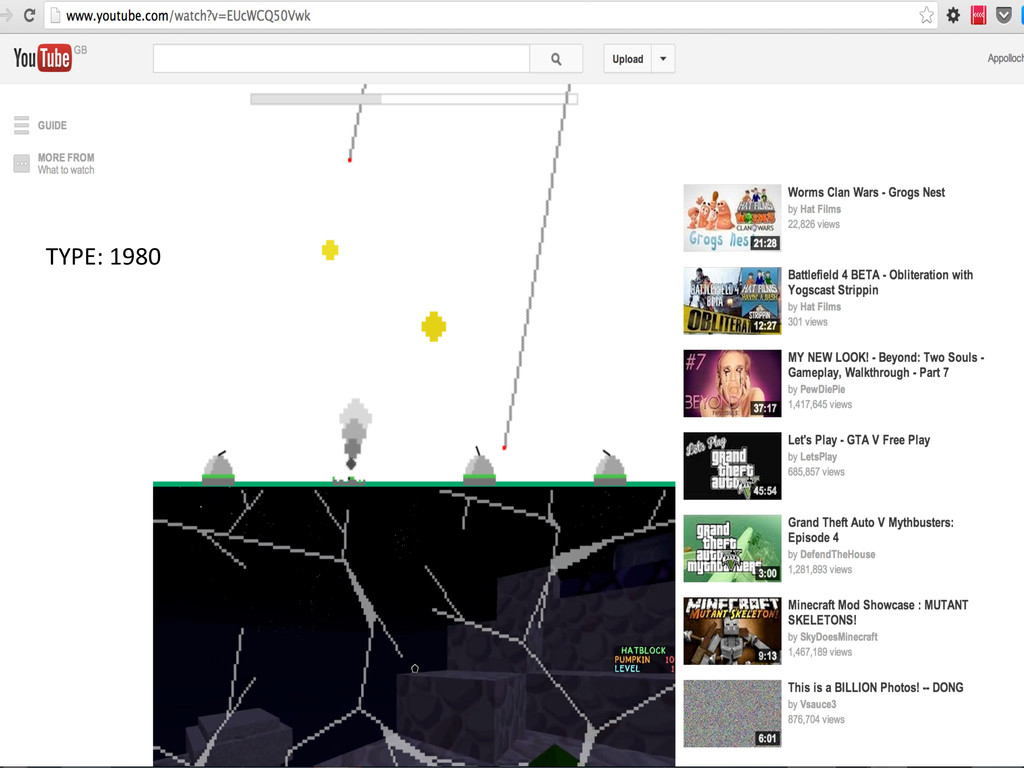Click the GUIDE label
The image size is (1024, 768).
tap(52, 125)
